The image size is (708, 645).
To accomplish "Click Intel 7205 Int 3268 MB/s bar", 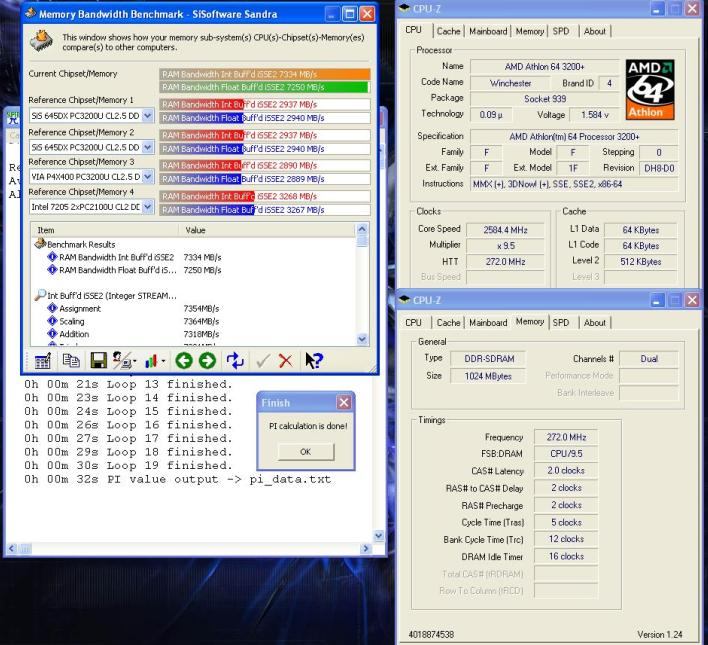I will pyautogui.click(x=265, y=196).
